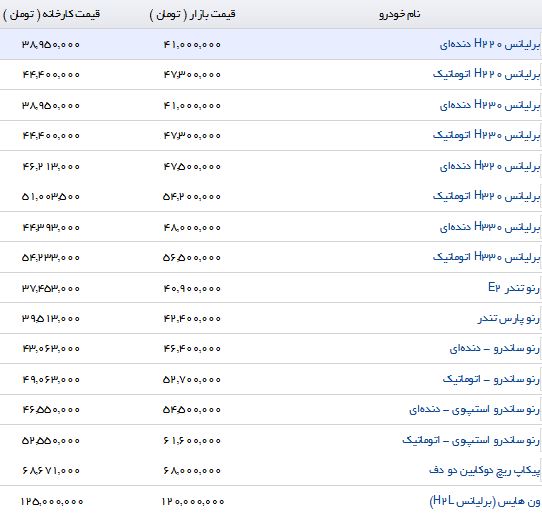Select factory price 39,513,000 cell
This screenshot has width=542, height=513.
coord(51,318)
